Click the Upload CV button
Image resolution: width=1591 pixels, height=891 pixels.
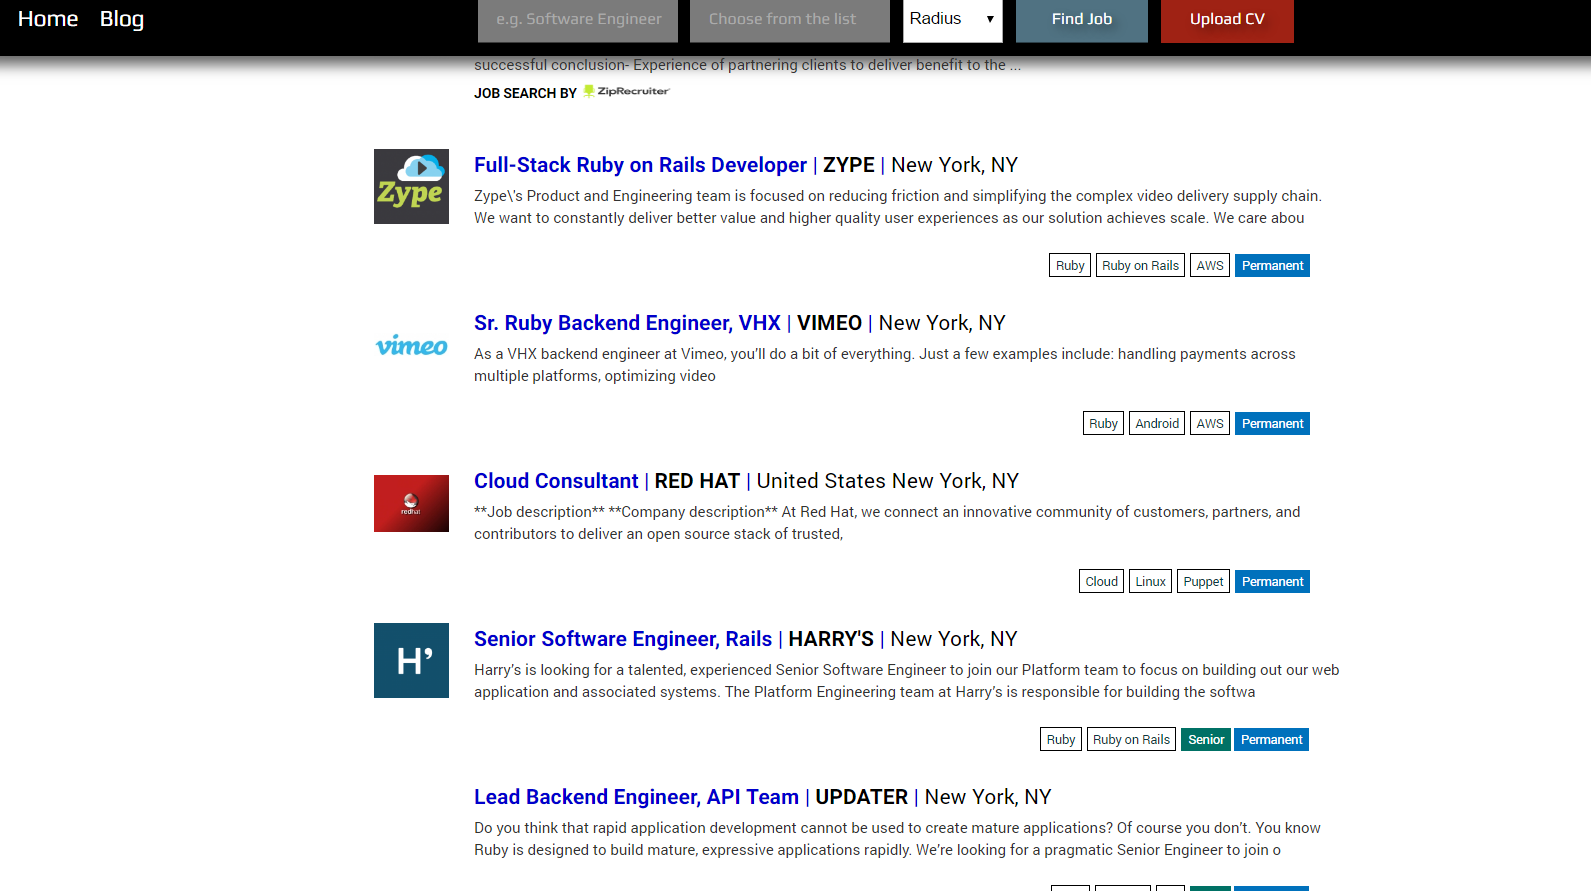(1227, 20)
